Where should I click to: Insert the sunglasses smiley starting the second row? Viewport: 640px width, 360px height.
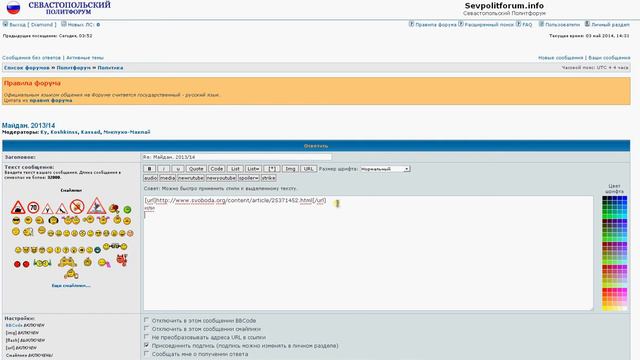(16, 220)
